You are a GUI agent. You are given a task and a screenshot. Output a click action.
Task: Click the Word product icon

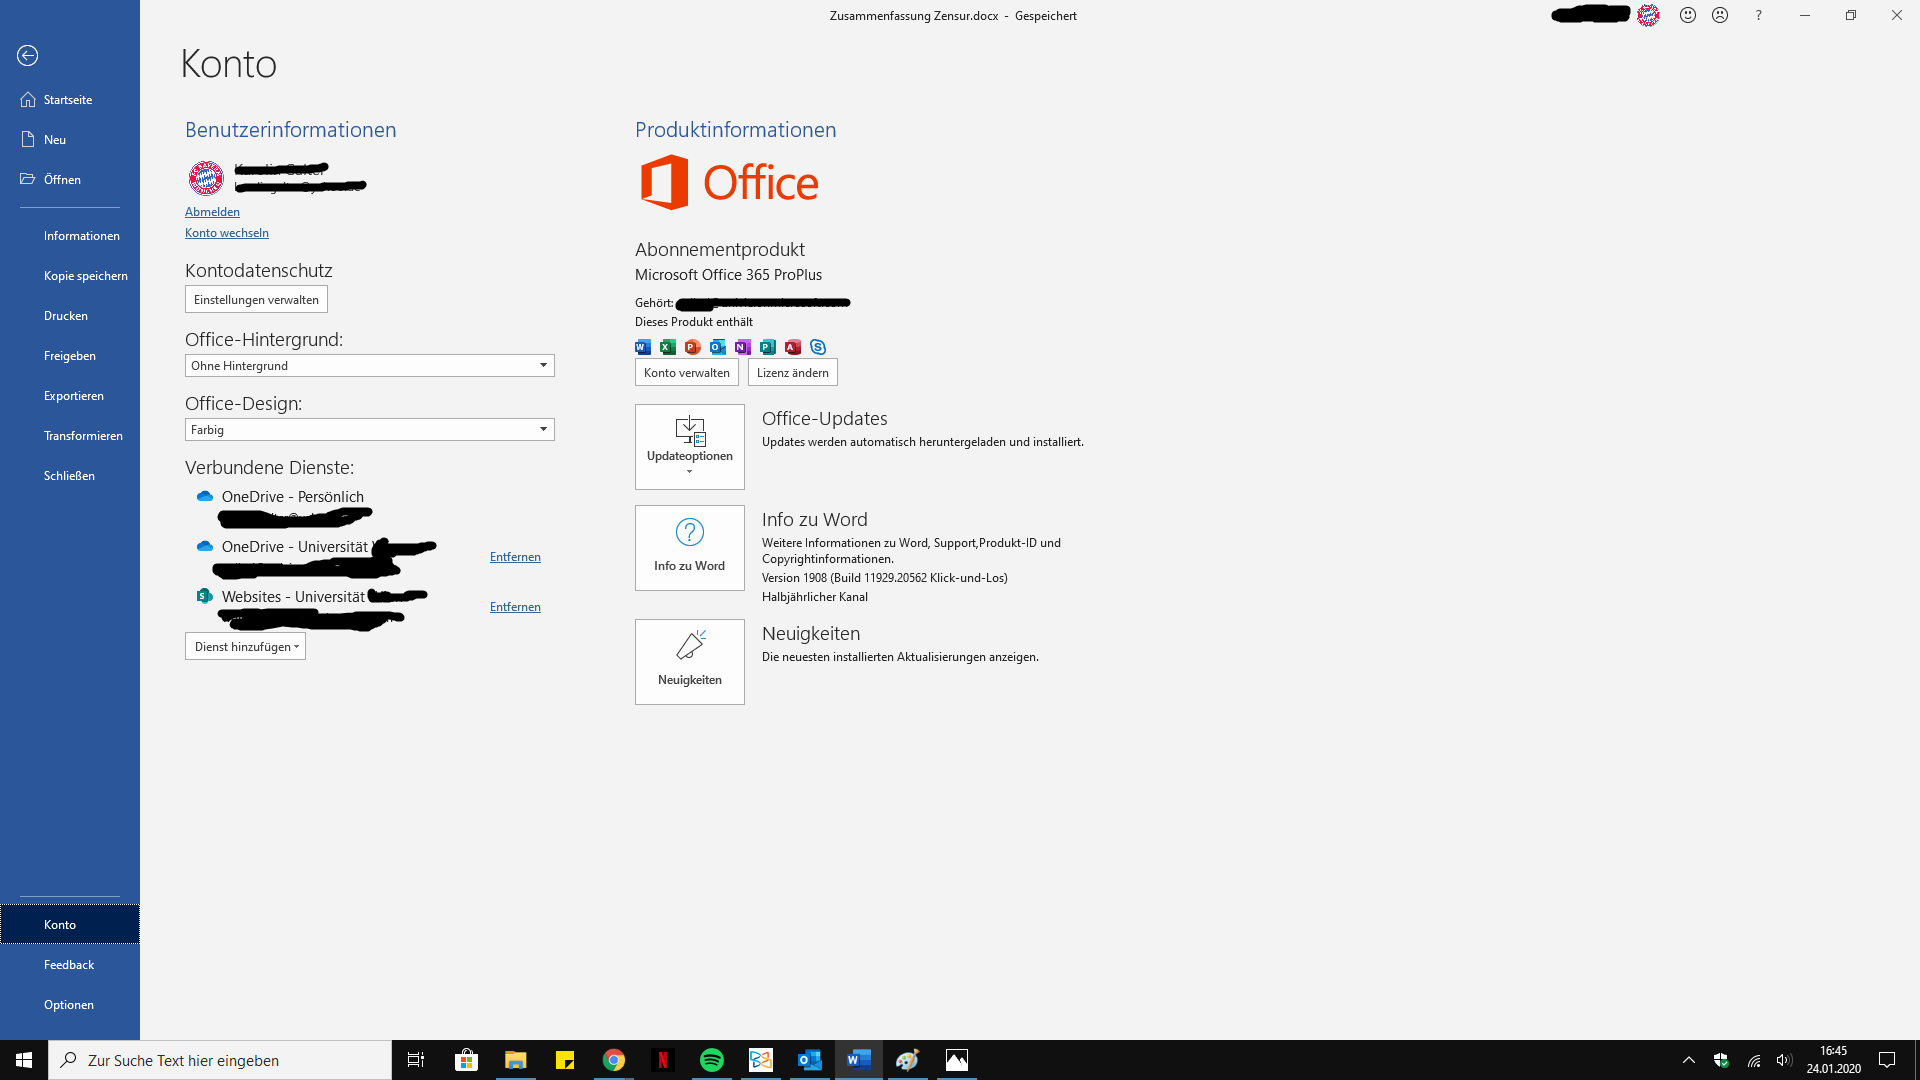click(x=643, y=347)
